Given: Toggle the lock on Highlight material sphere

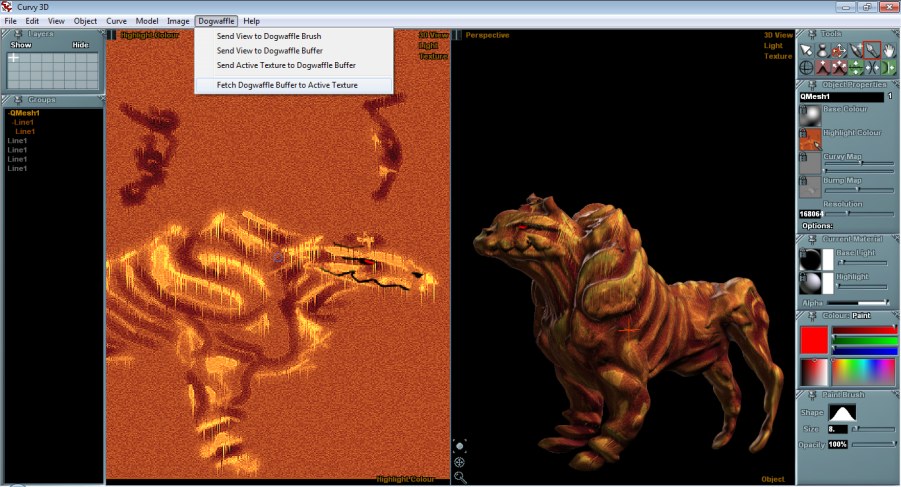Looking at the screenshot, I should (x=803, y=276).
